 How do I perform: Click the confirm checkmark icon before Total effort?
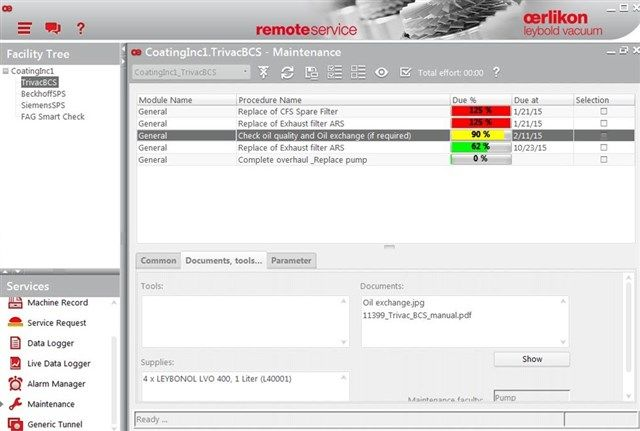(405, 72)
